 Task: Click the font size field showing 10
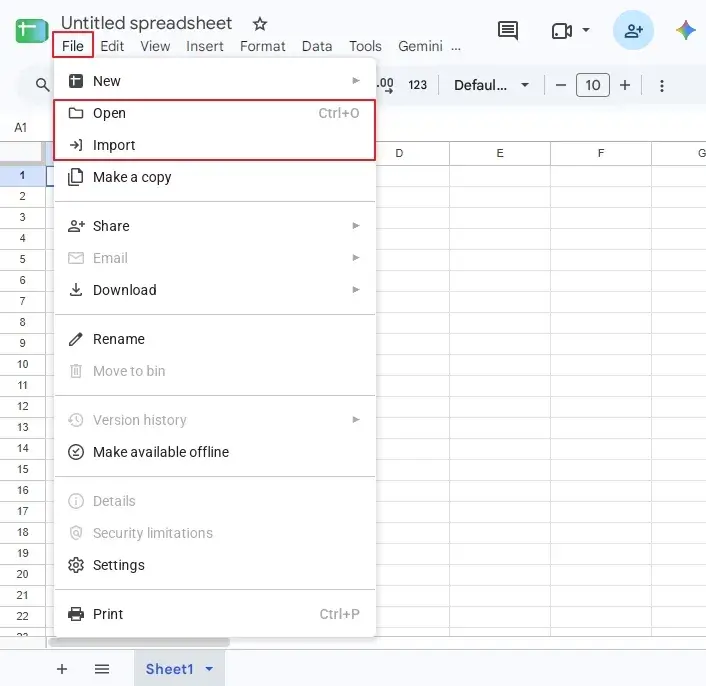click(x=593, y=85)
